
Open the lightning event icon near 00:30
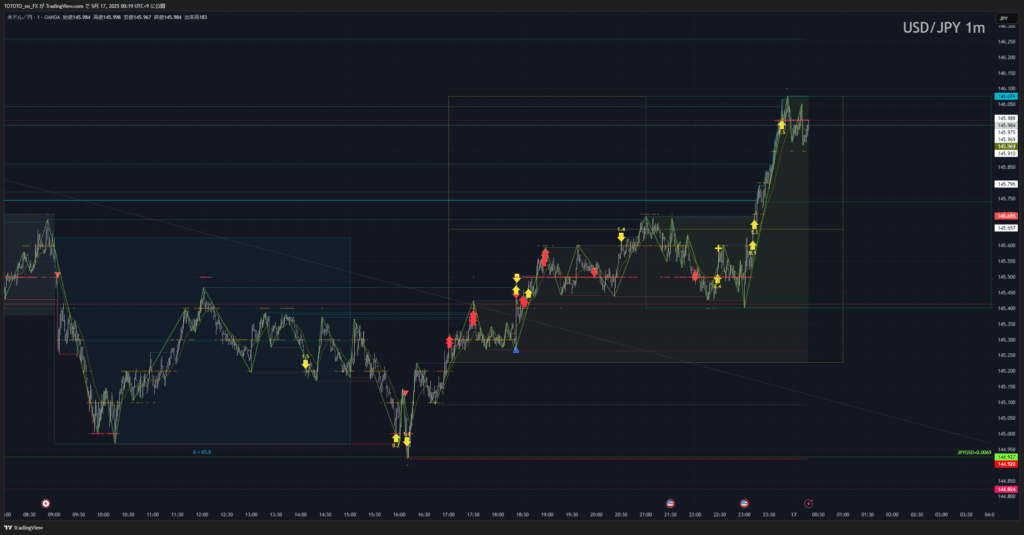(808, 504)
